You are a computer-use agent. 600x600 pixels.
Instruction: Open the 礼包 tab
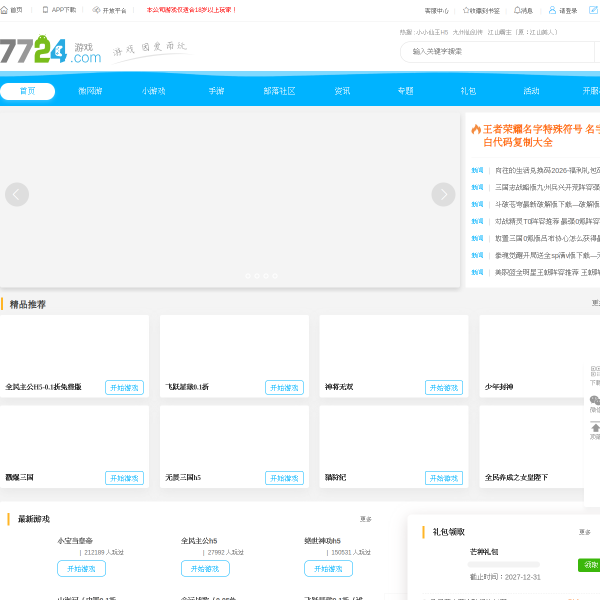click(x=468, y=91)
